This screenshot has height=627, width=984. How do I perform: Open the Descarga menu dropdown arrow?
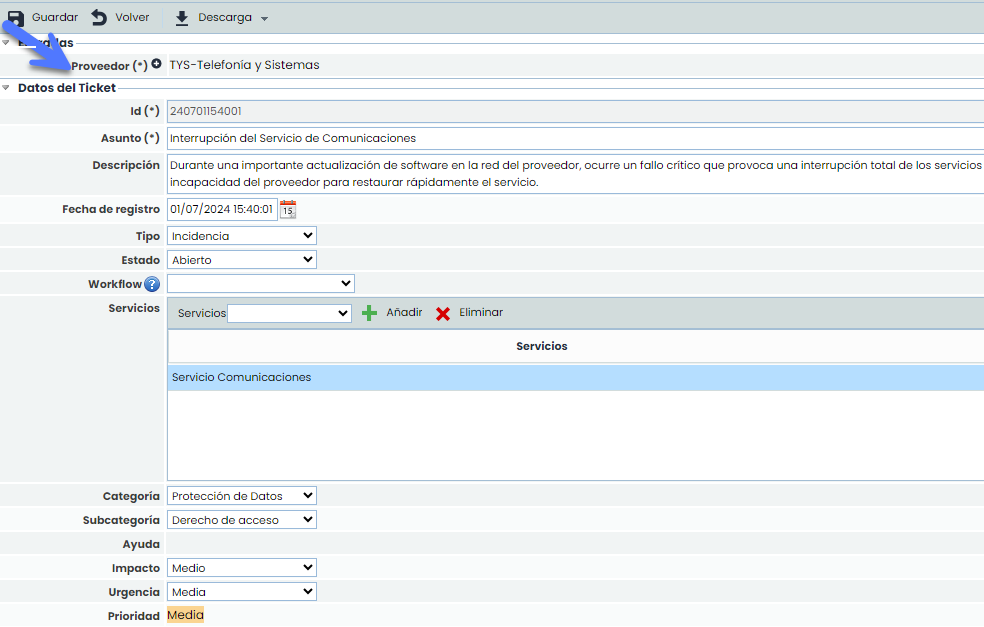coord(264,19)
